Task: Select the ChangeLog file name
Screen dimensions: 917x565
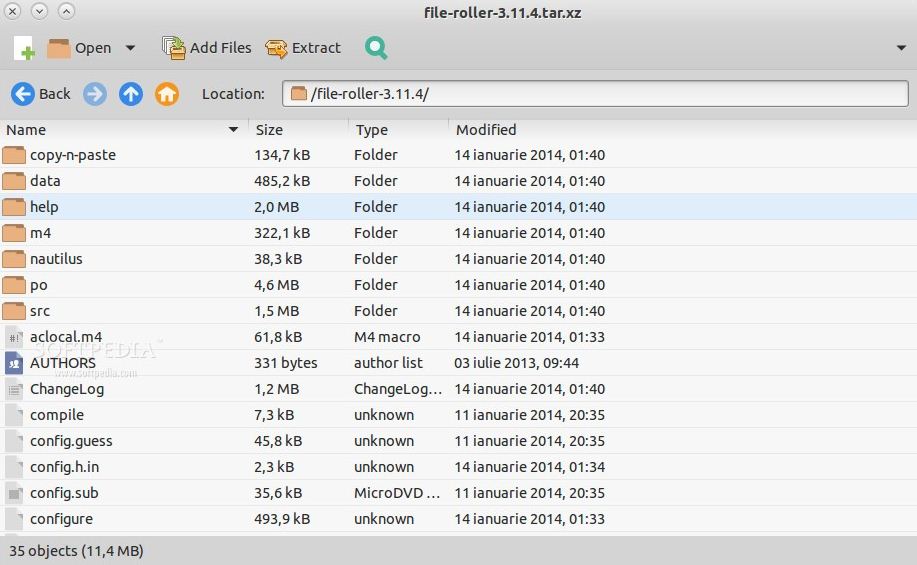Action: [x=67, y=390]
